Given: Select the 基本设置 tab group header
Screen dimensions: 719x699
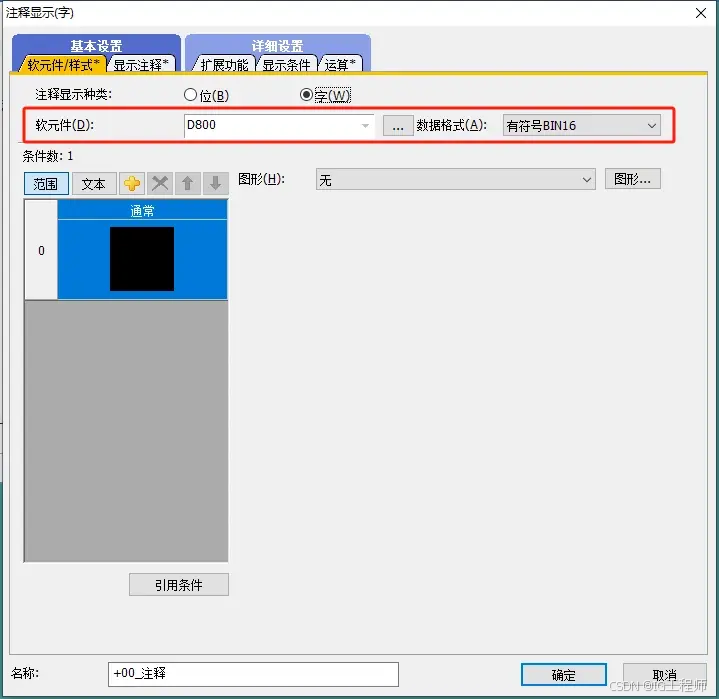Looking at the screenshot, I should click(x=96, y=46).
